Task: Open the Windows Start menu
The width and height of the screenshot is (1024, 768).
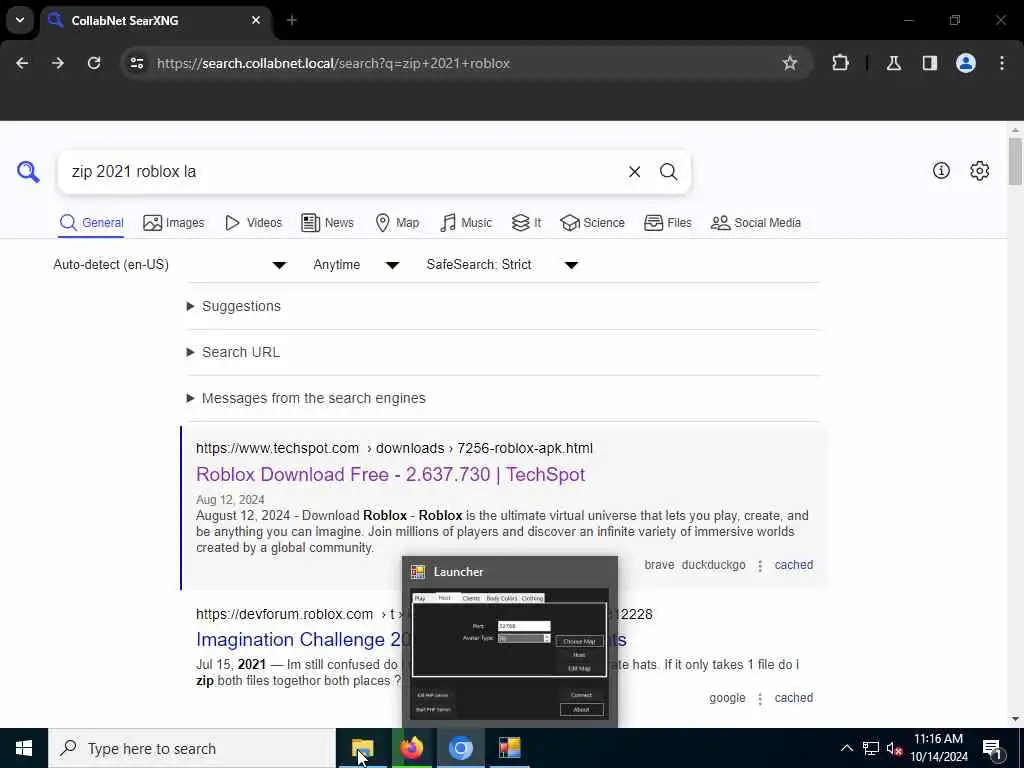Action: pos(24,748)
